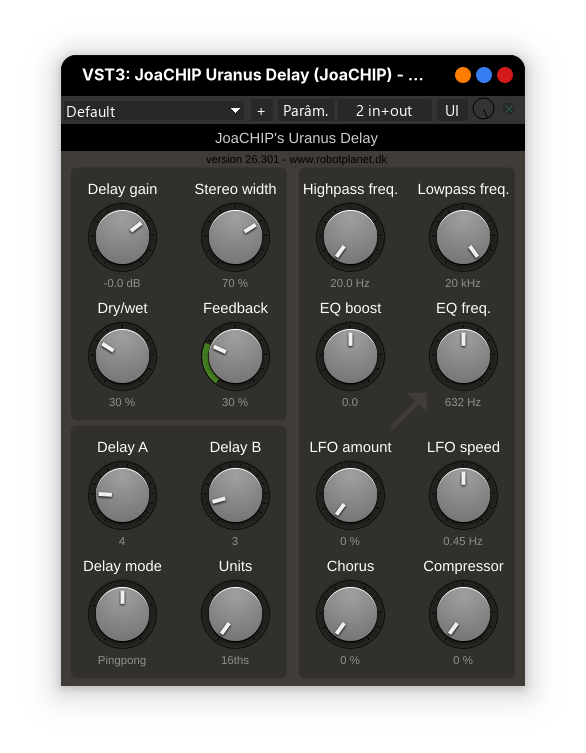Click the small wet/dry knob in toolbar
586x753 pixels.
(483, 109)
